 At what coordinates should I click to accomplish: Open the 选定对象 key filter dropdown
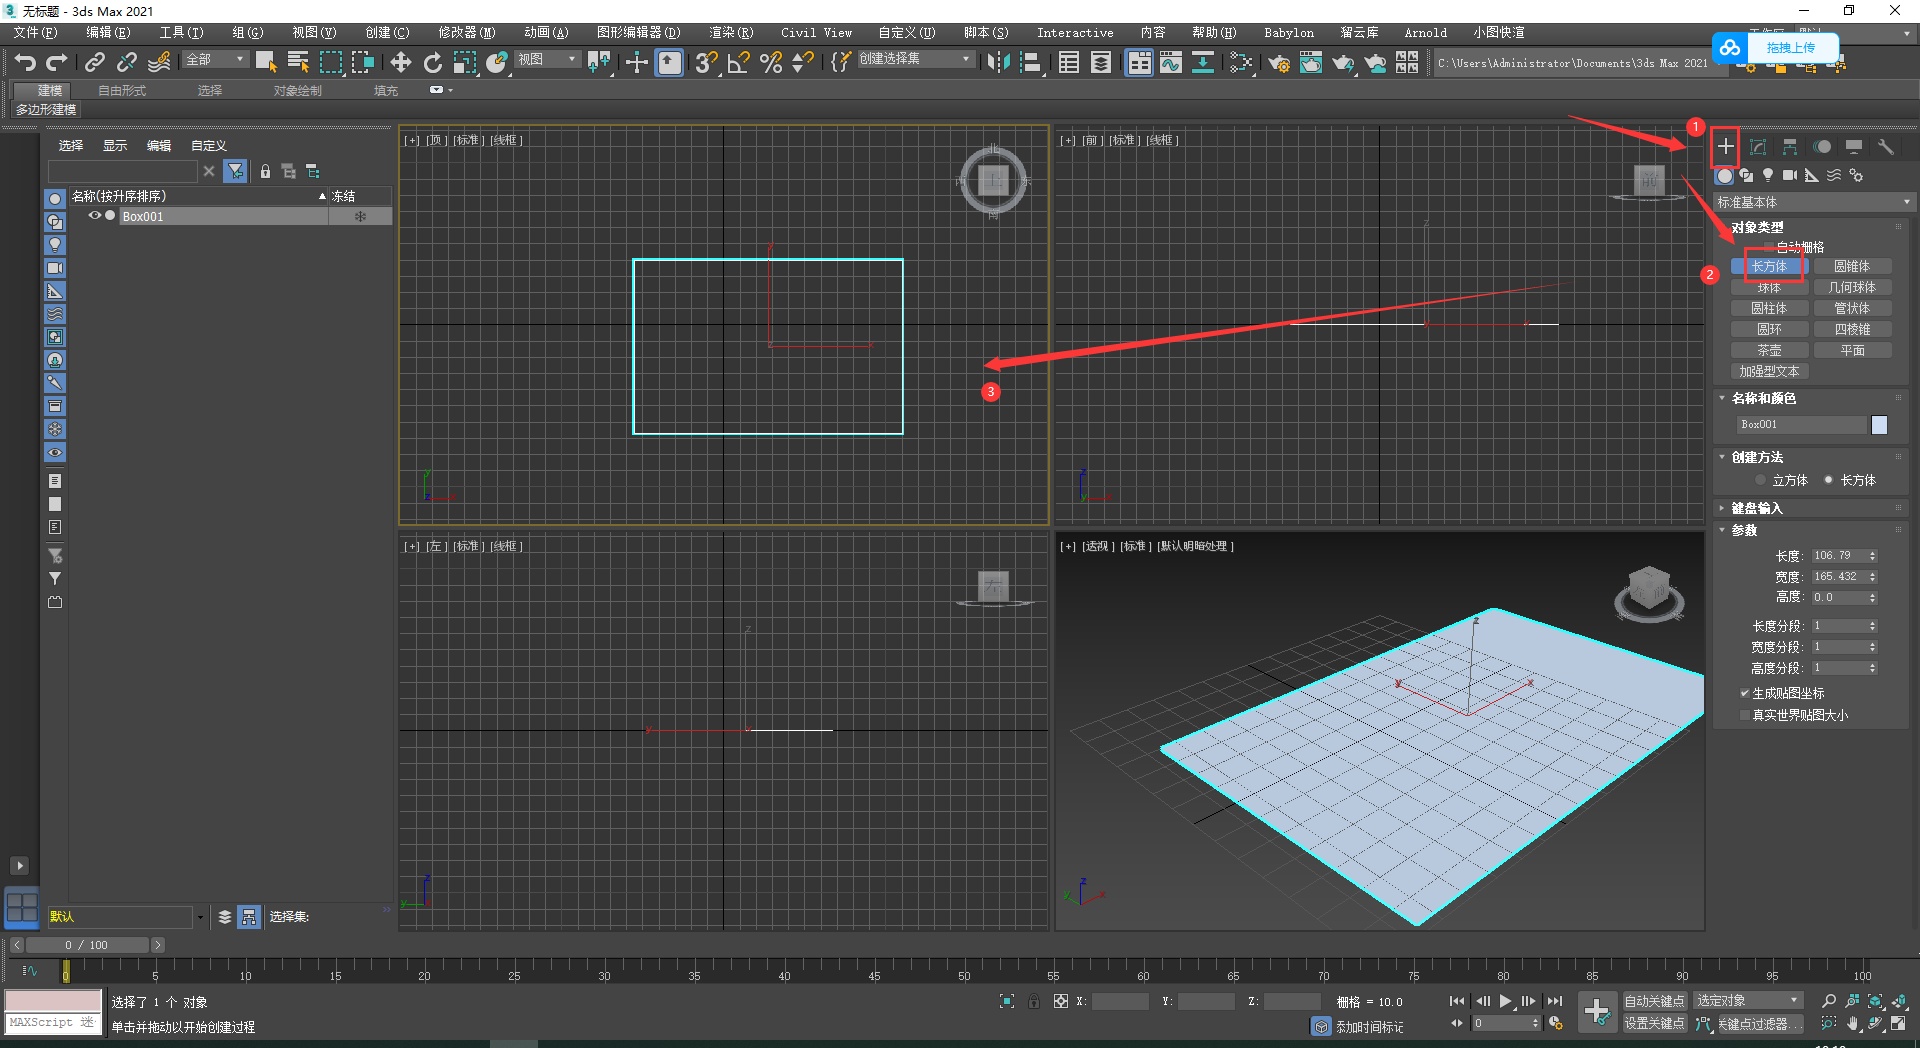coord(1747,1001)
